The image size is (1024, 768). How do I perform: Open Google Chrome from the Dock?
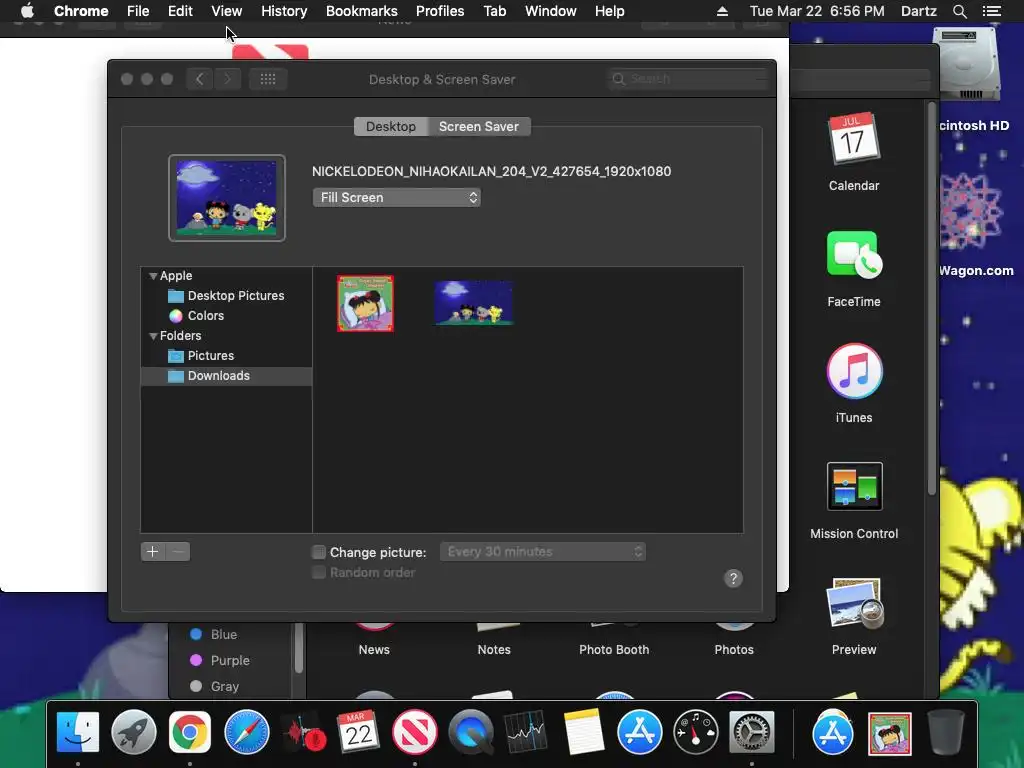[189, 732]
